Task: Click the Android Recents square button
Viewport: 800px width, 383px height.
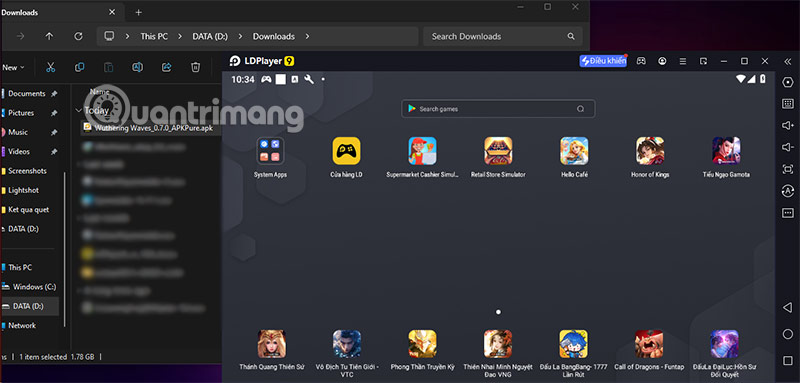Action: click(x=788, y=361)
